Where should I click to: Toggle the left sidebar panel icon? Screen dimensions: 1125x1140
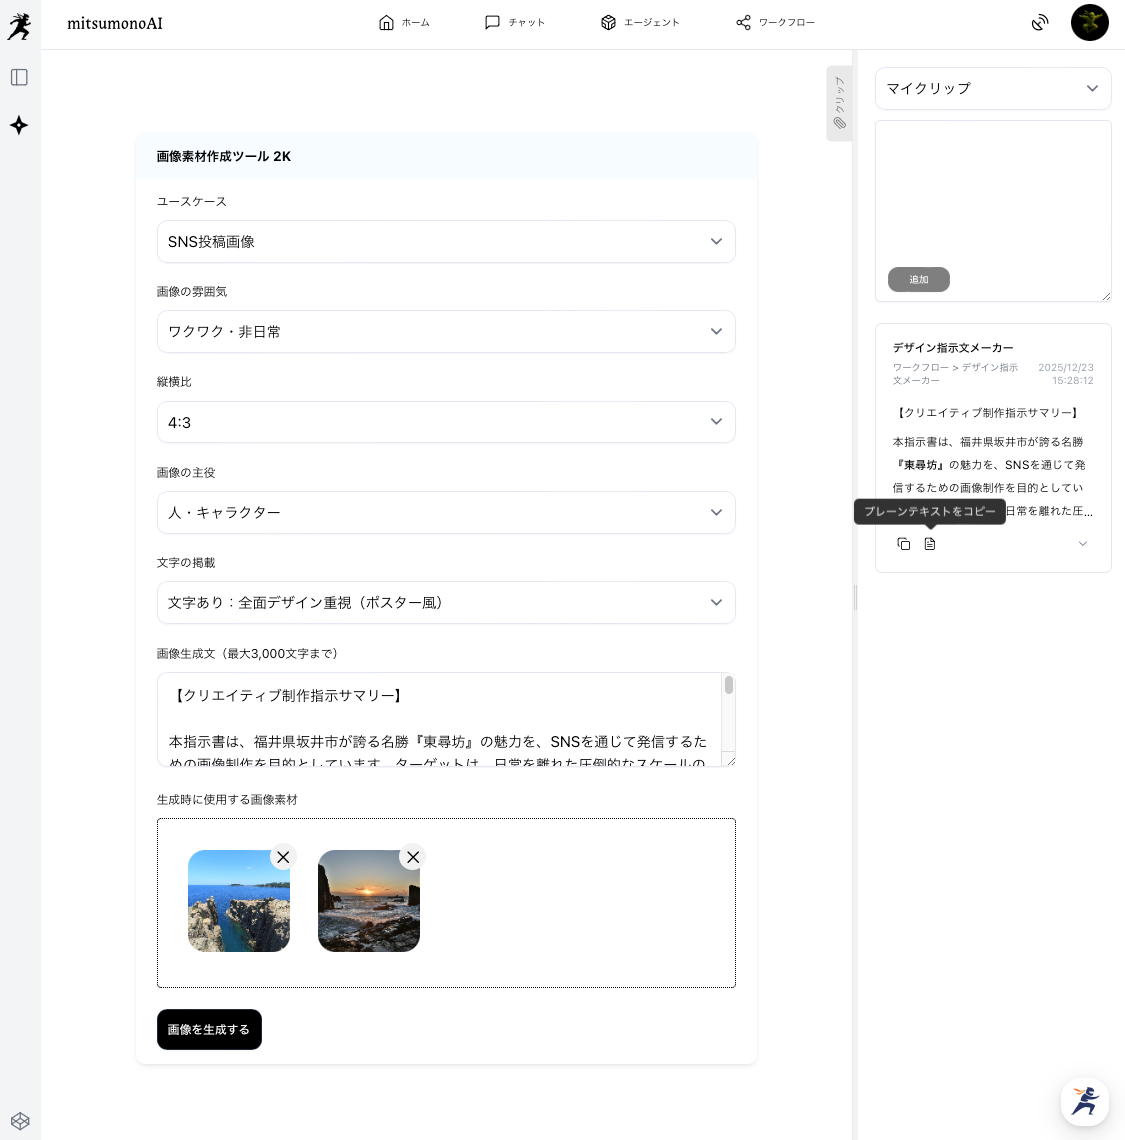tap(19, 78)
